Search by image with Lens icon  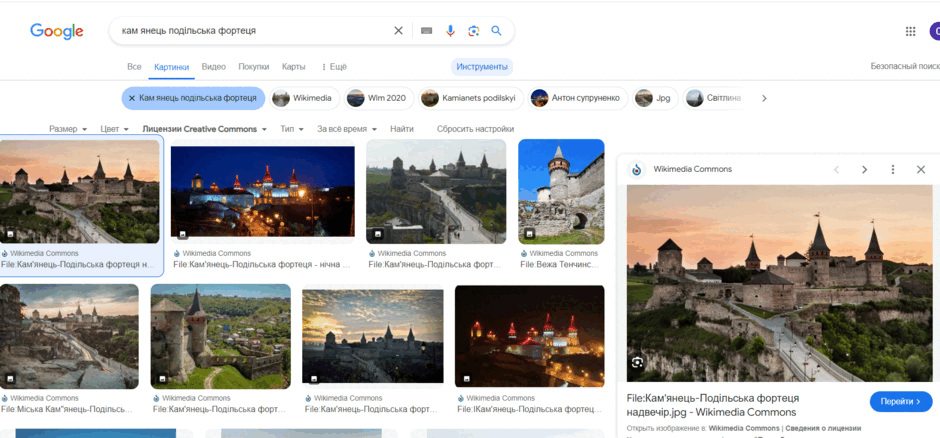click(474, 31)
